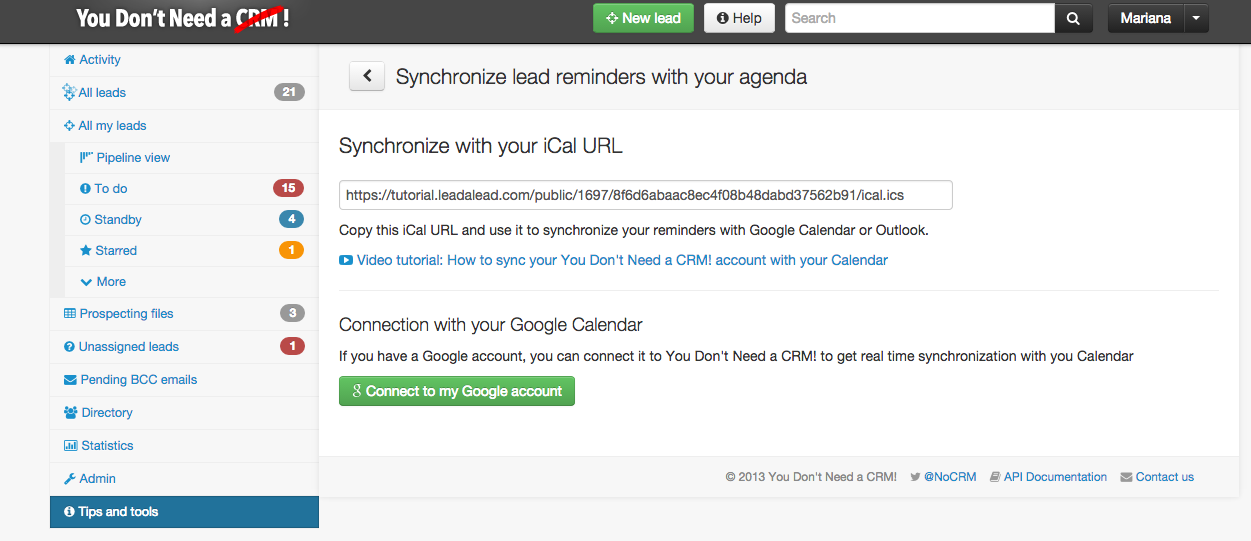
Task: Expand the More section in sidebar
Action: (x=103, y=282)
